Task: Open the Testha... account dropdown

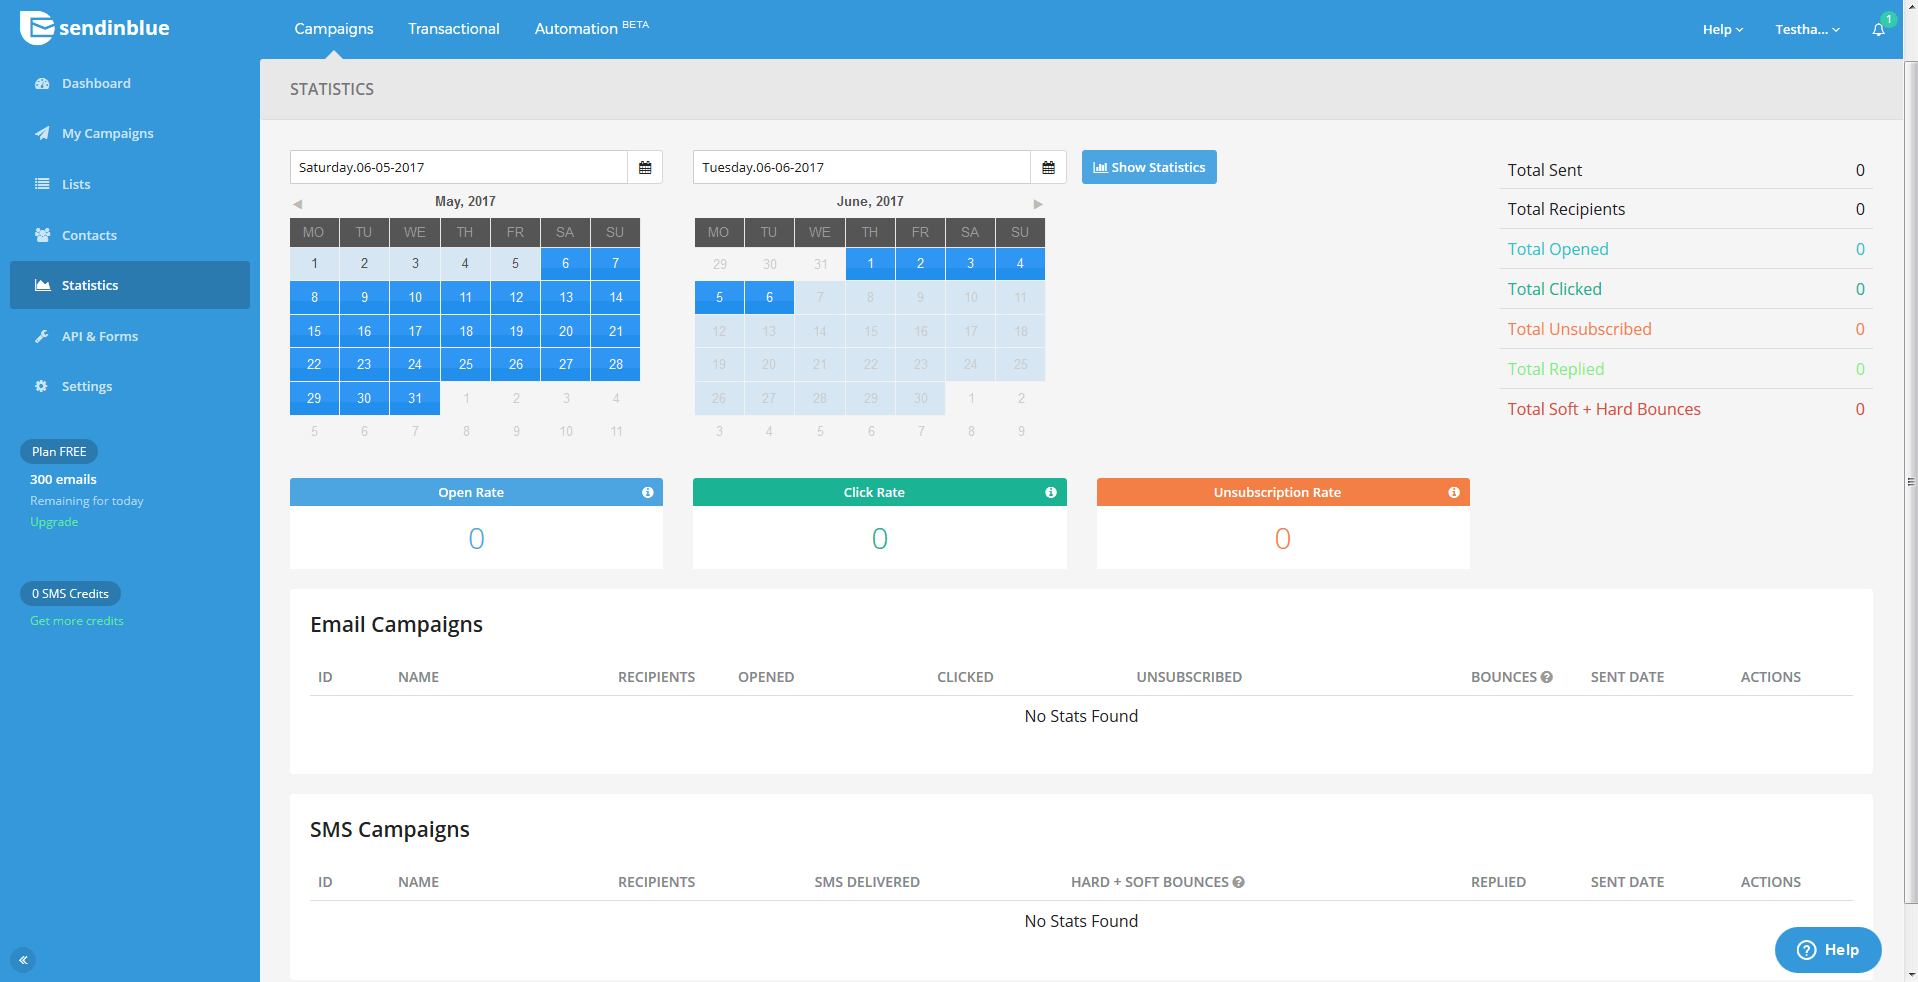Action: point(1807,29)
